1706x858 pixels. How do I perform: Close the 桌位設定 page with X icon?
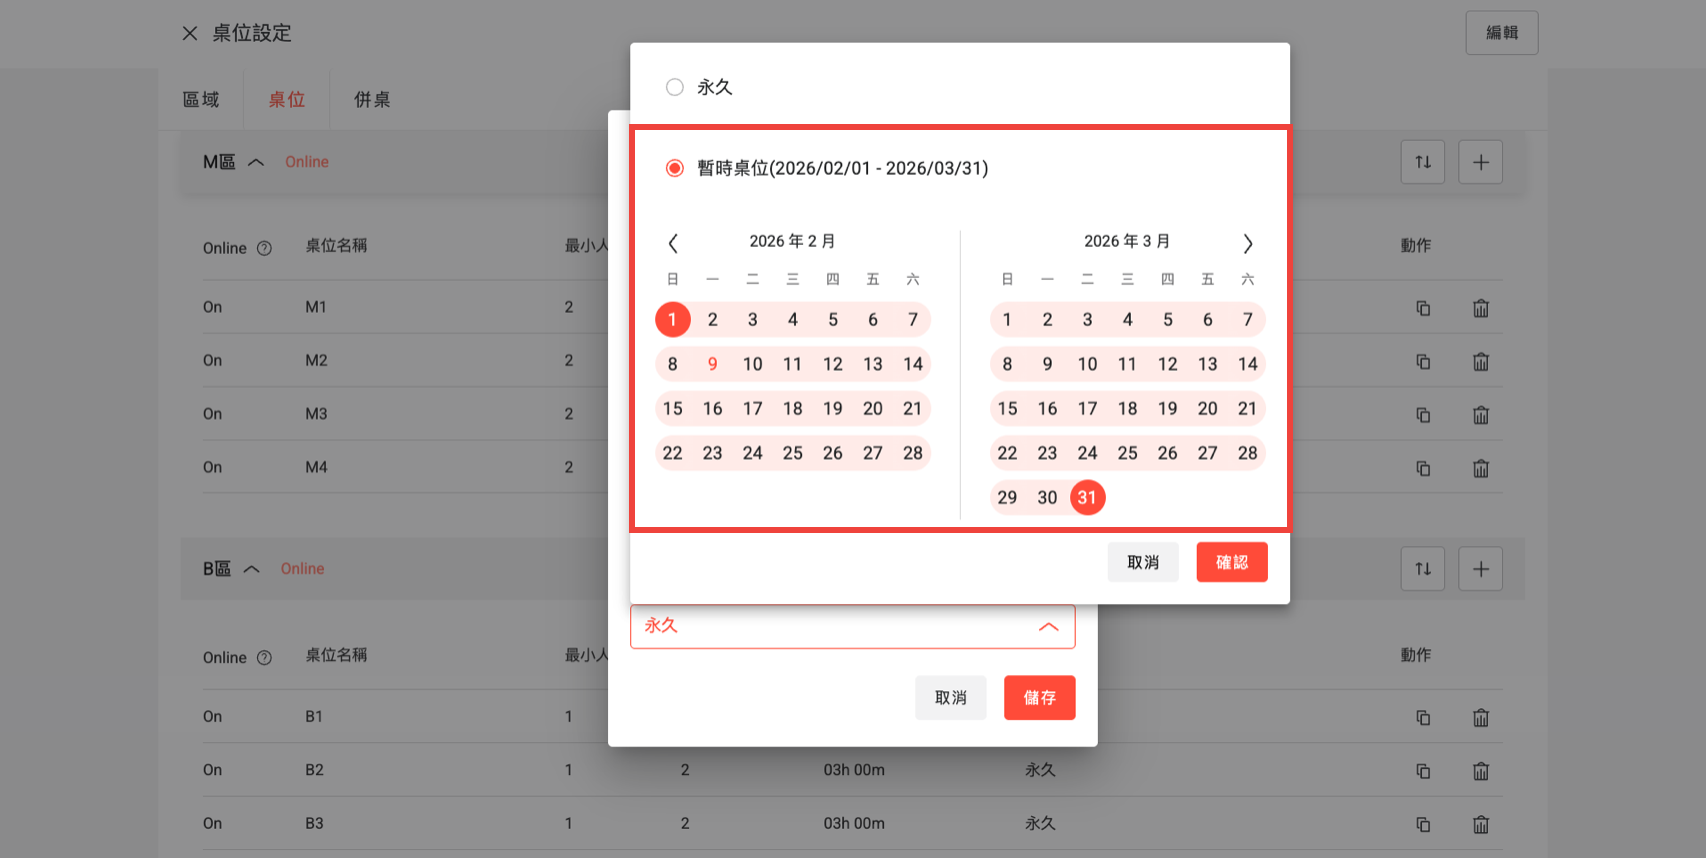coord(190,33)
